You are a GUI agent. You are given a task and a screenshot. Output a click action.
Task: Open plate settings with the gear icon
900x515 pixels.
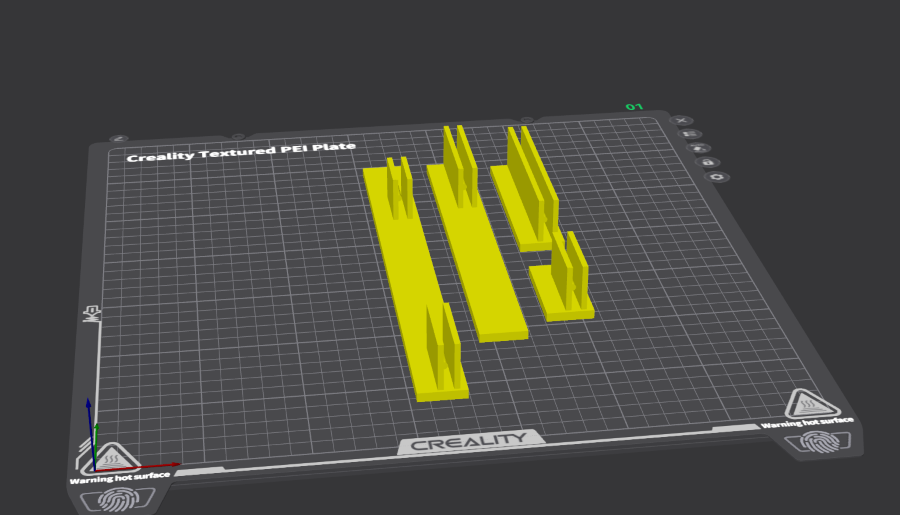[x=716, y=177]
